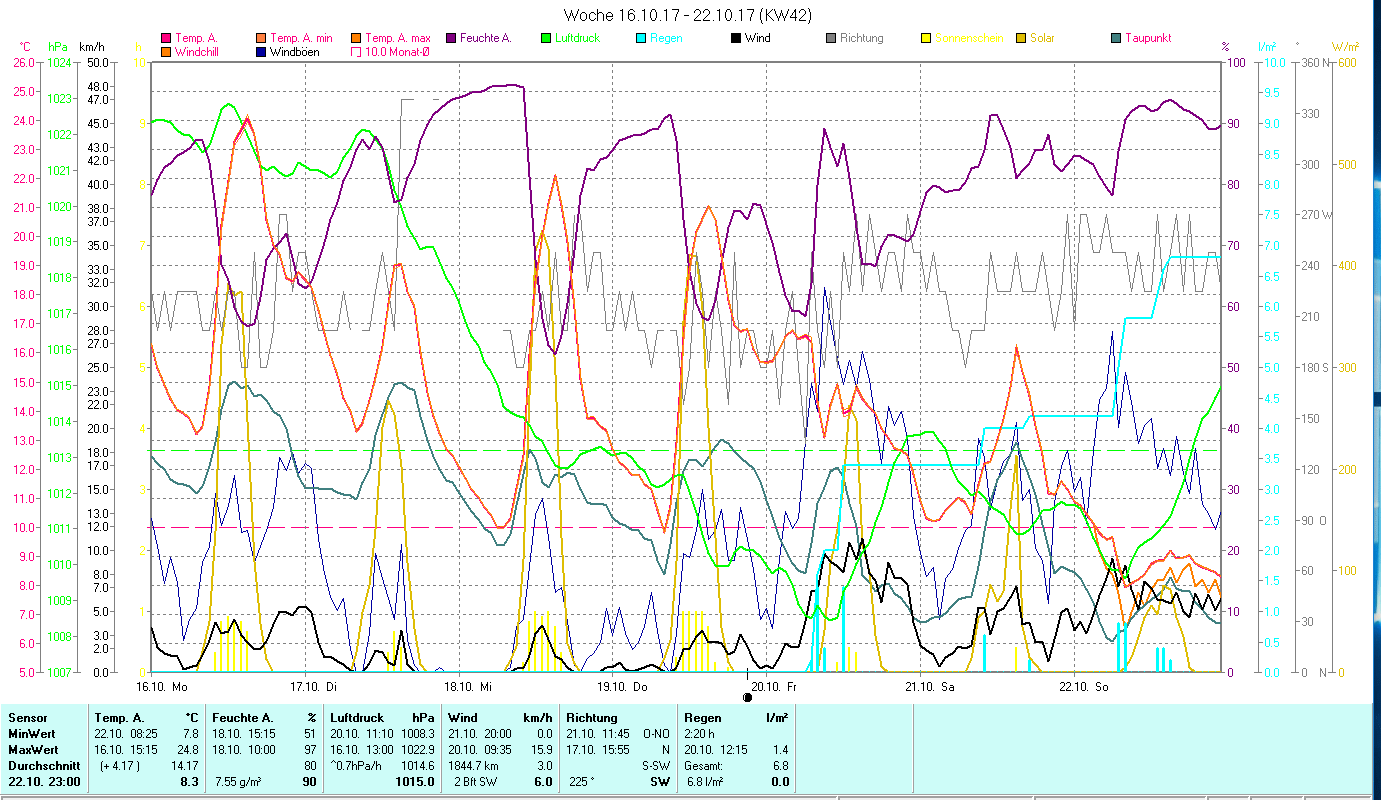The height and width of the screenshot is (800, 1381).
Task: Click the 'Taupunkt' legend label
Action: point(1148,39)
